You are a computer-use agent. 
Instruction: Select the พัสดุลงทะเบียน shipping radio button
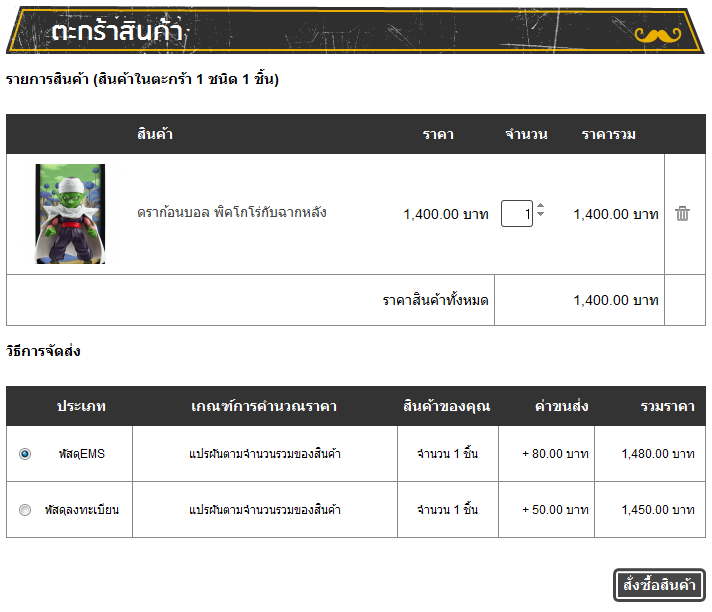[x=25, y=510]
